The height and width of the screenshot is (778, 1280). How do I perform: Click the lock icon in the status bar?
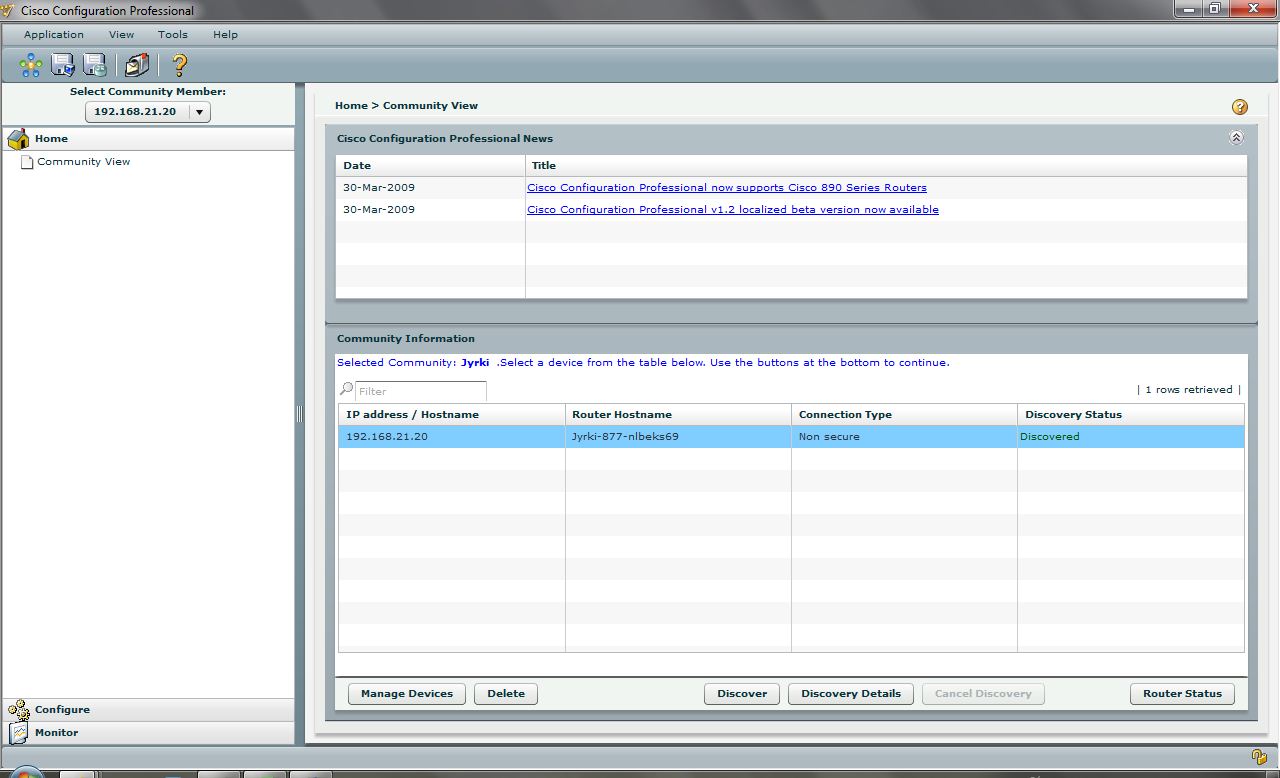click(x=1259, y=757)
